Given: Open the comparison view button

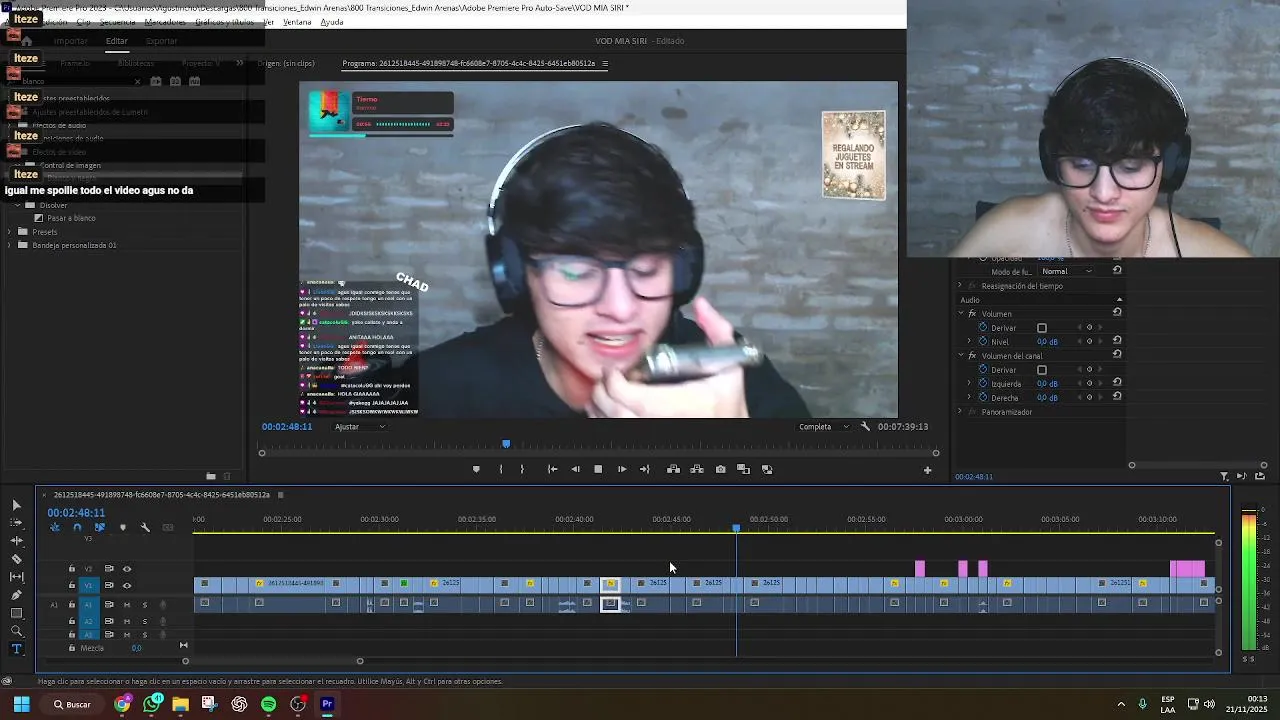Looking at the screenshot, I should [743, 469].
